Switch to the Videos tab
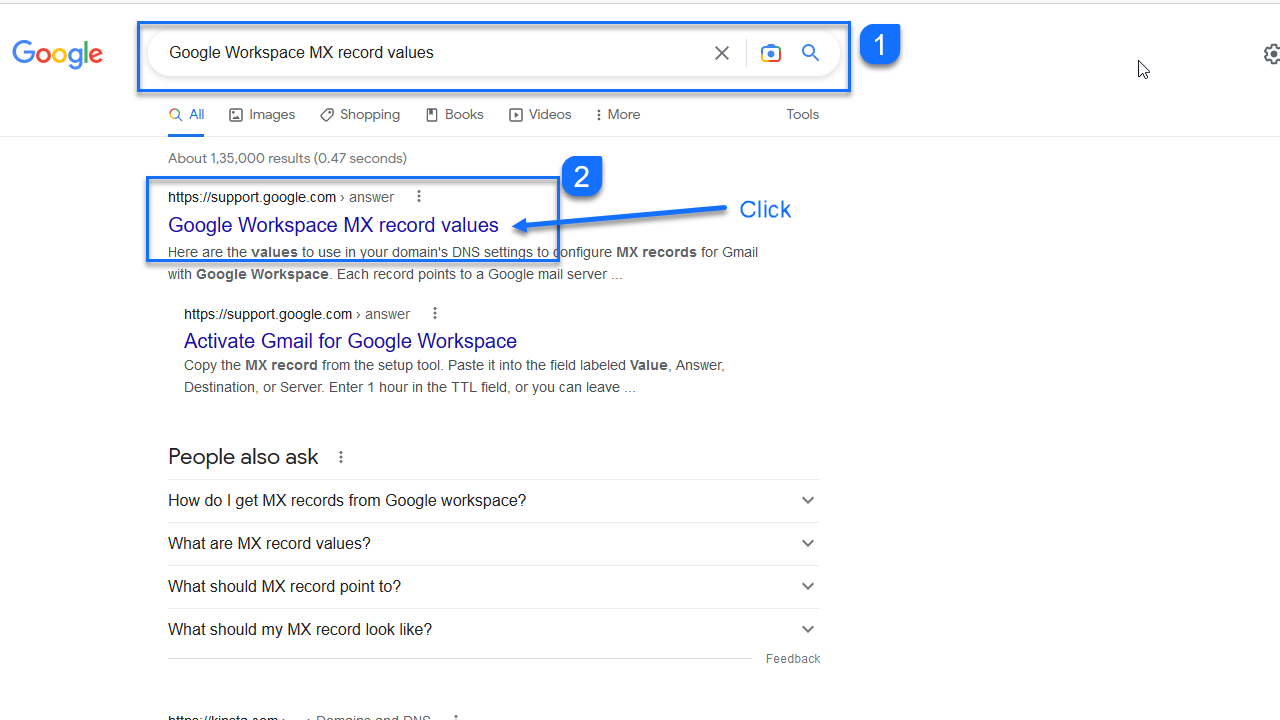 (x=540, y=115)
